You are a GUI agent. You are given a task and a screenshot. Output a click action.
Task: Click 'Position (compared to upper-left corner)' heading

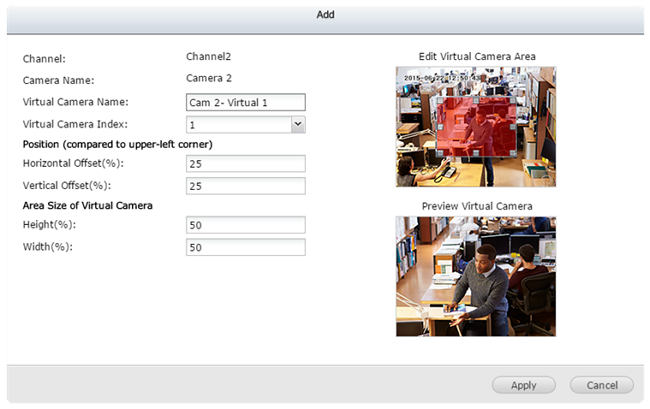118,144
